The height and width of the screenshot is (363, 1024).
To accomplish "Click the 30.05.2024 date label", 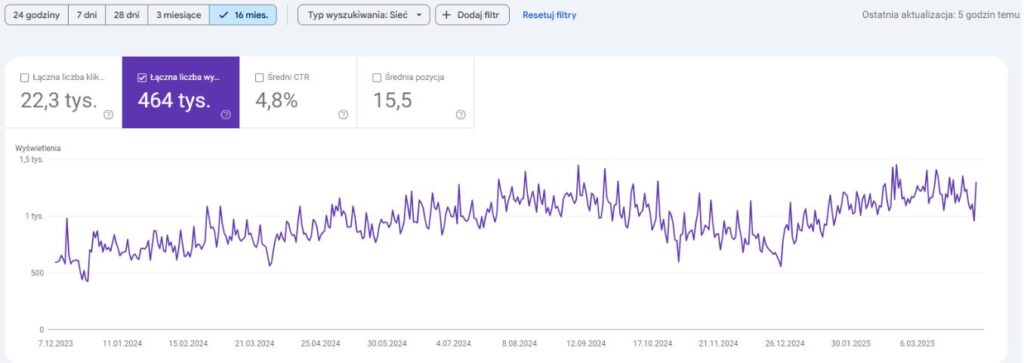I will 387,343.
